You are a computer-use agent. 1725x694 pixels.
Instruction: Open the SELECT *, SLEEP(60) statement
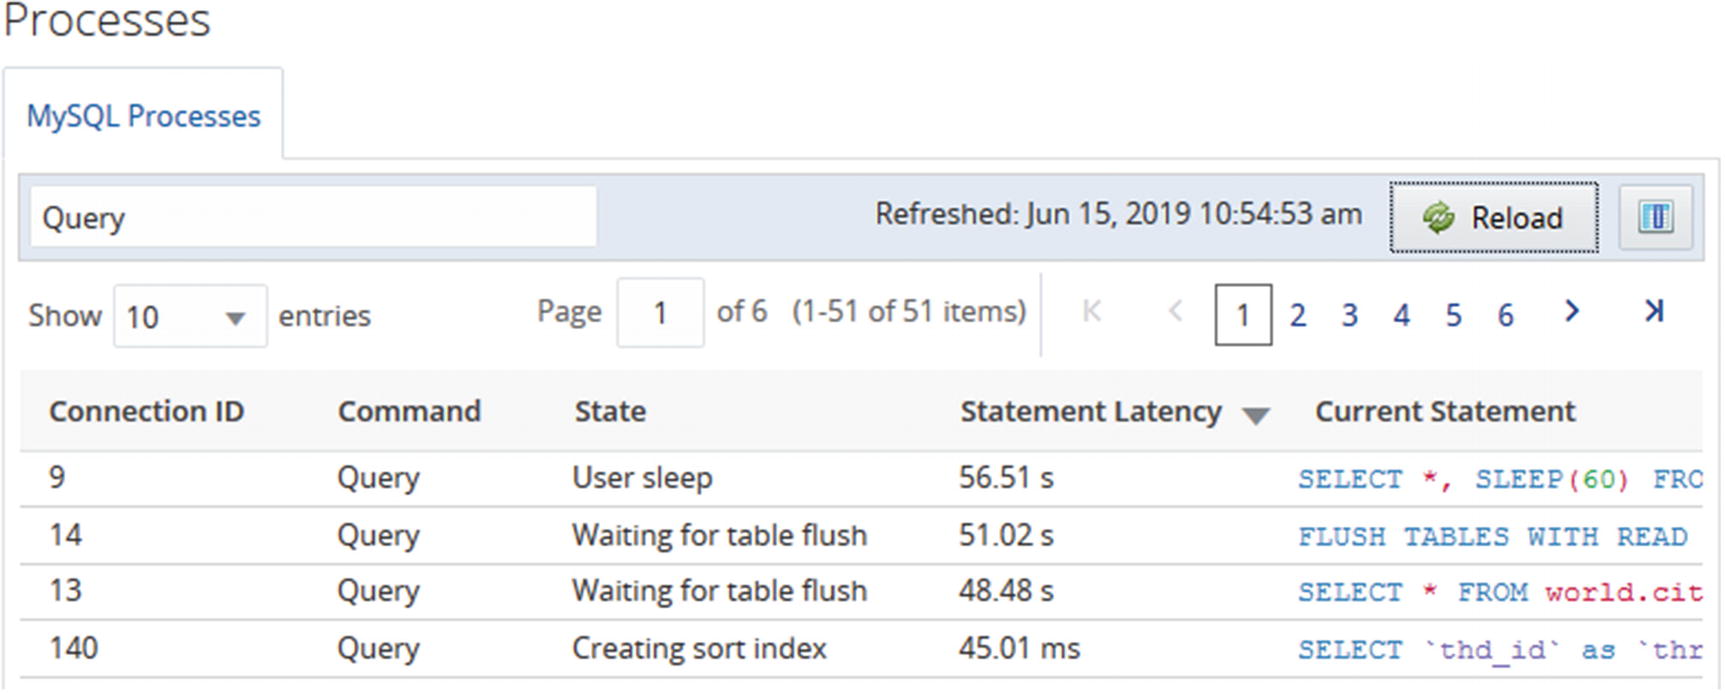coord(1500,479)
